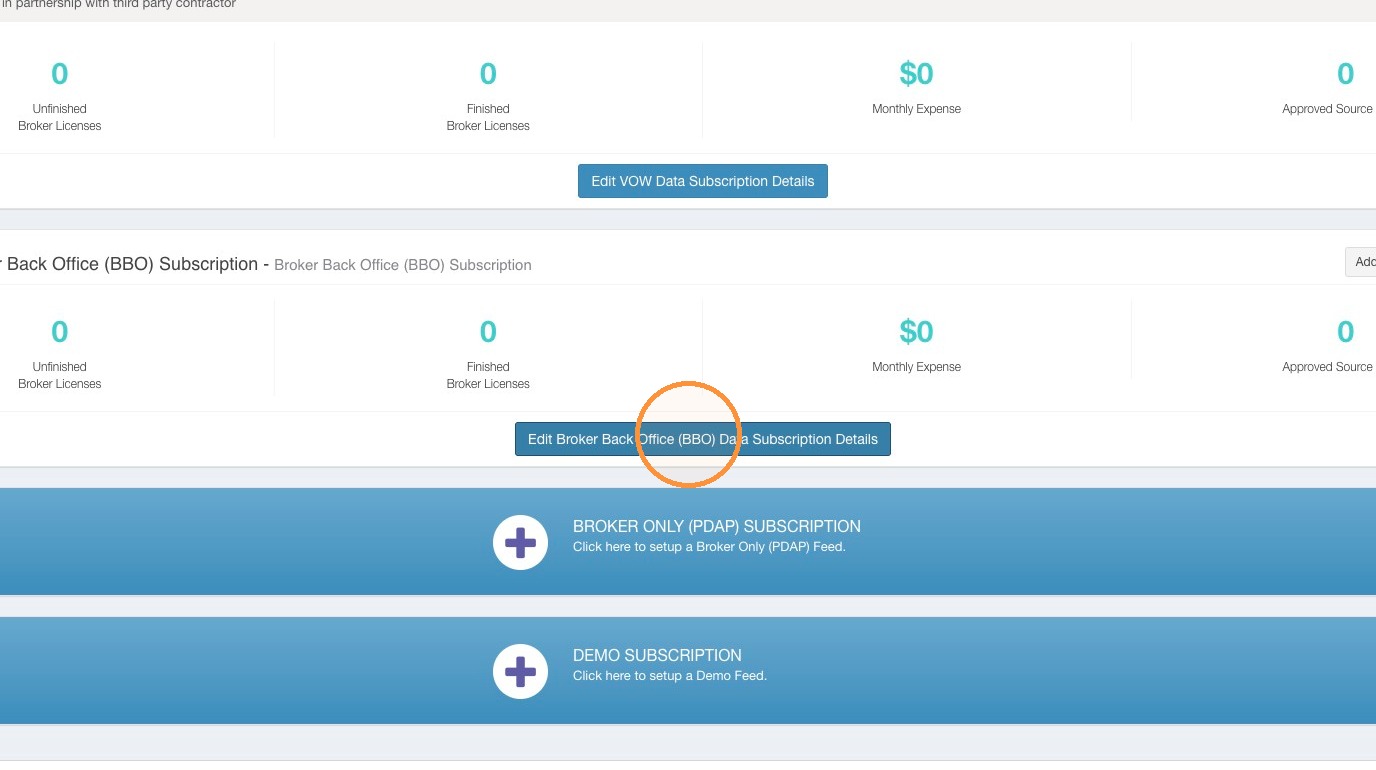Click Finished Broker Licenses count in BBO section
The image size is (1376, 770).
pos(488,331)
